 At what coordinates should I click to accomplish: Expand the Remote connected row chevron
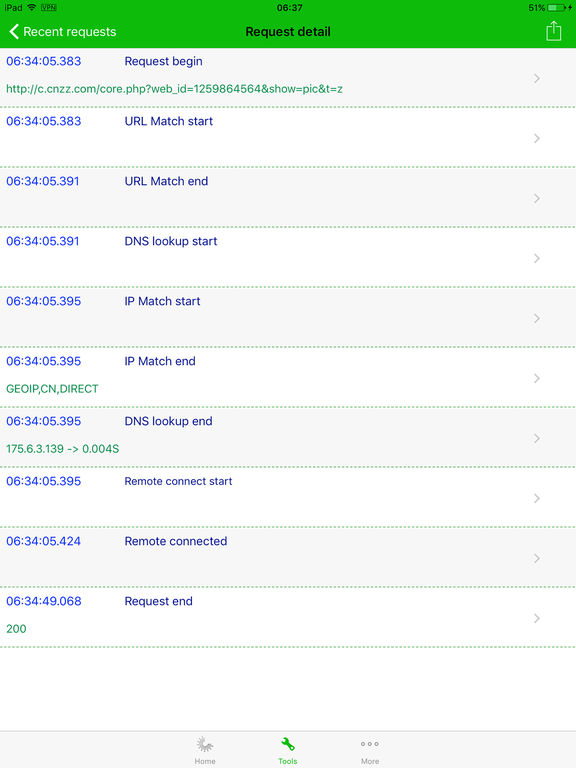pos(537,558)
